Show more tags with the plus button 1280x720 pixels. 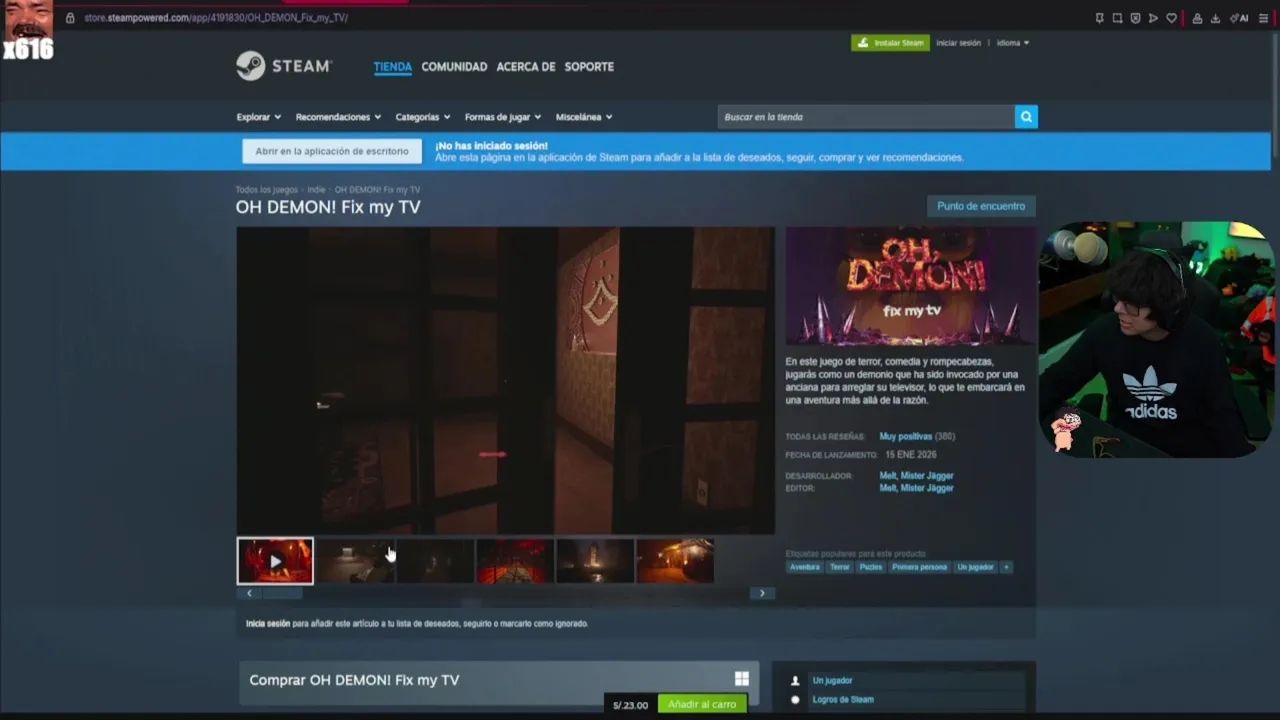pos(1006,567)
